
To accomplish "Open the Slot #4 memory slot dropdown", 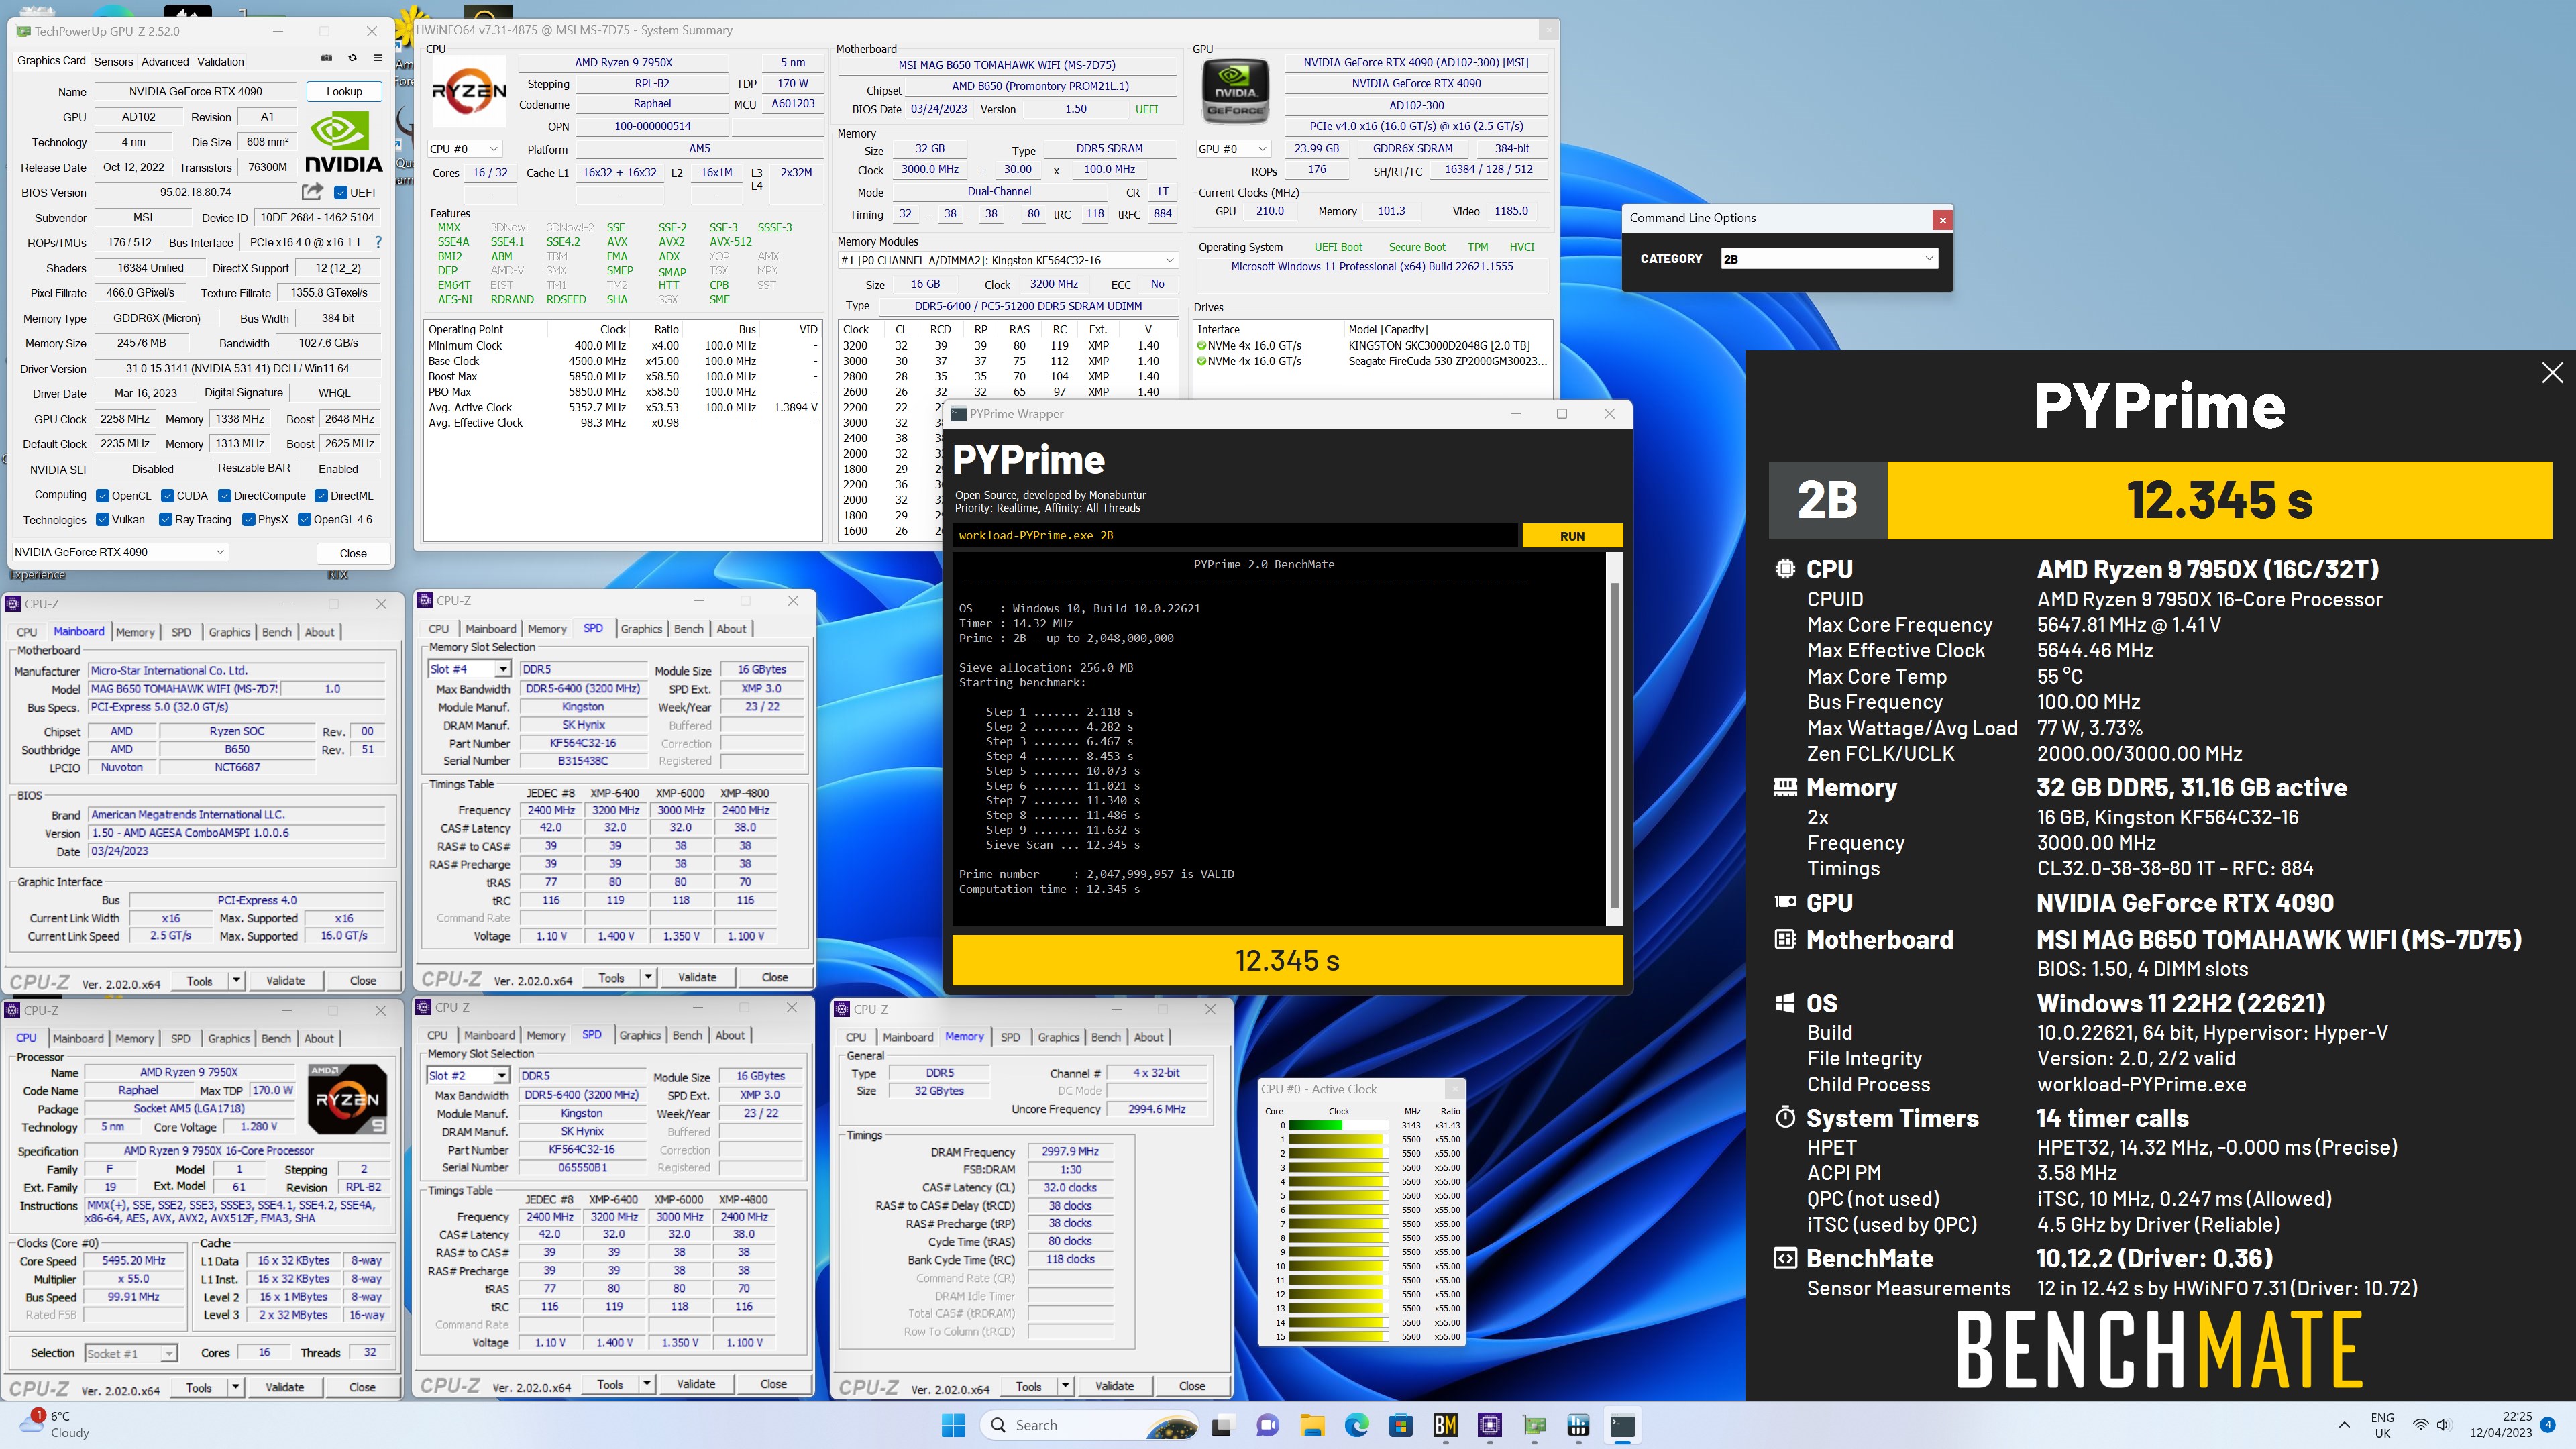I will 469,669.
